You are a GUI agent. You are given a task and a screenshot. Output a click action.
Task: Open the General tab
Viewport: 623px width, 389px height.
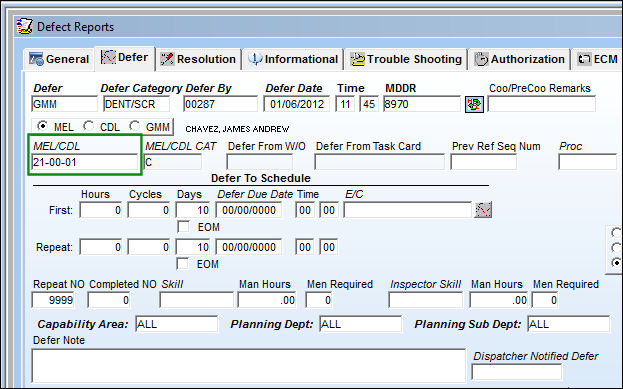pyautogui.click(x=59, y=59)
